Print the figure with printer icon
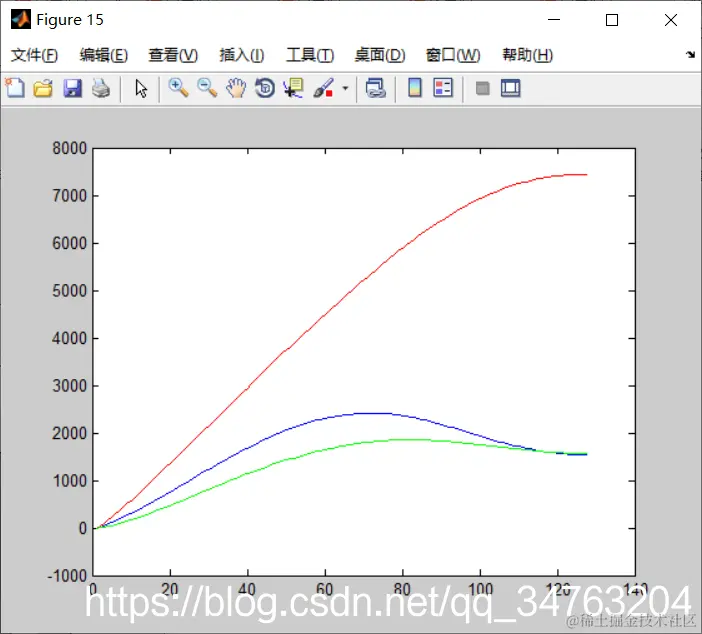 101,88
